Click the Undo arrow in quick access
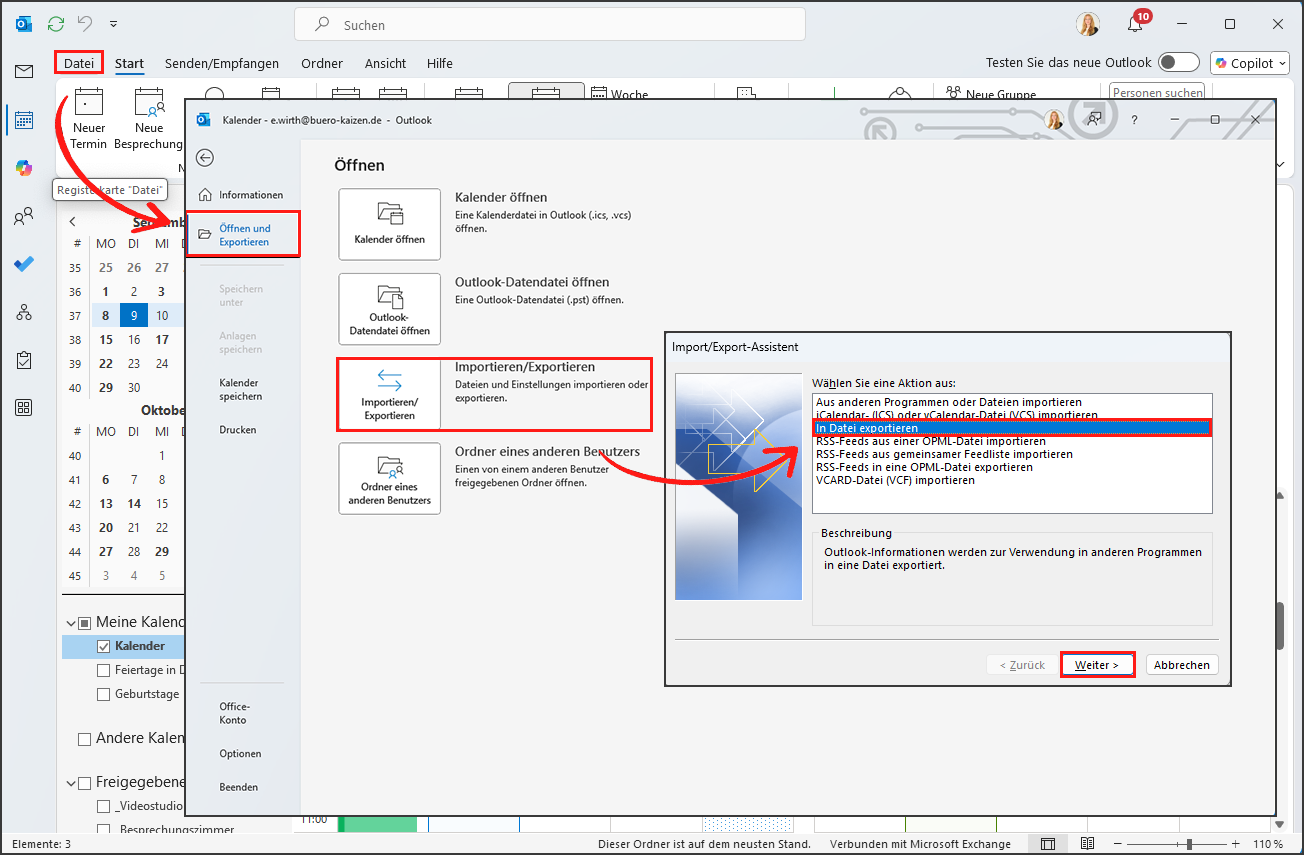The height and width of the screenshot is (855, 1304). point(85,23)
